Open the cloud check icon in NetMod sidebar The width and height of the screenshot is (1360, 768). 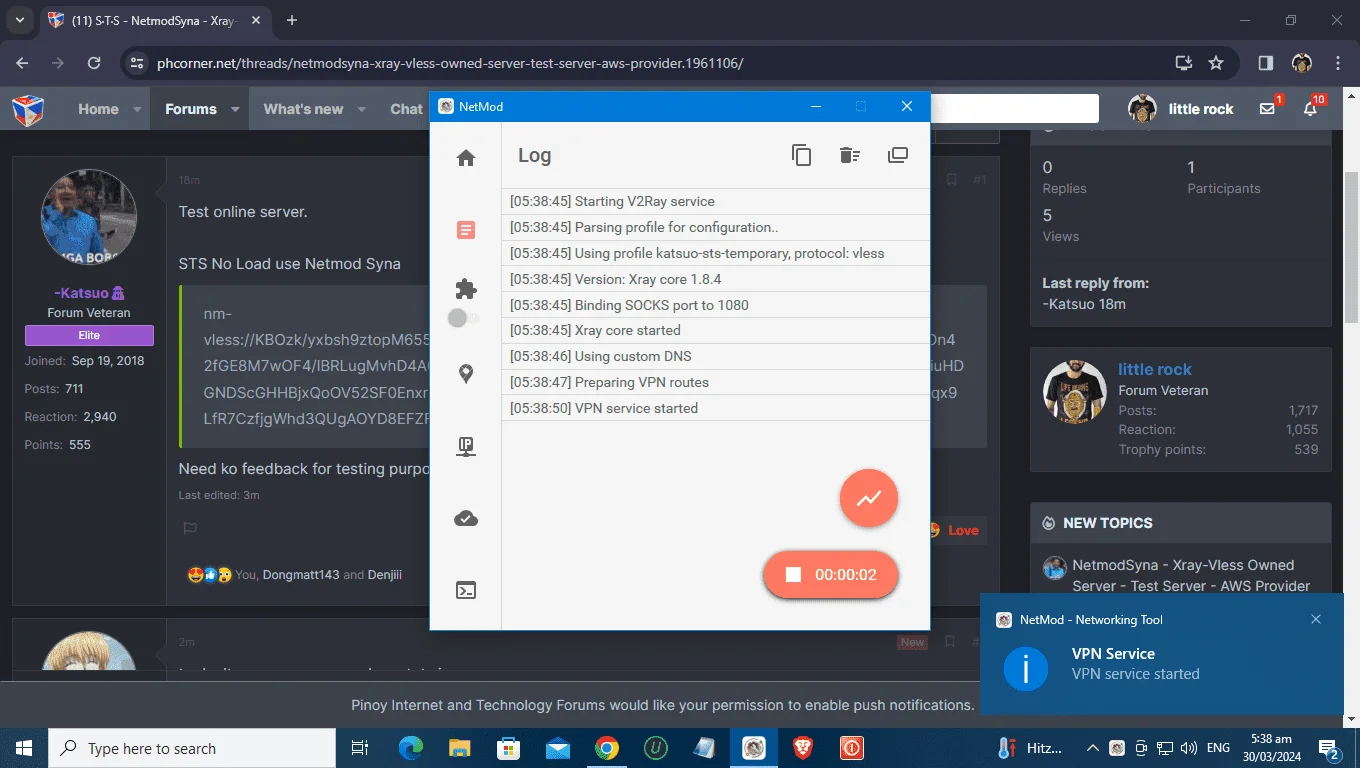(466, 518)
